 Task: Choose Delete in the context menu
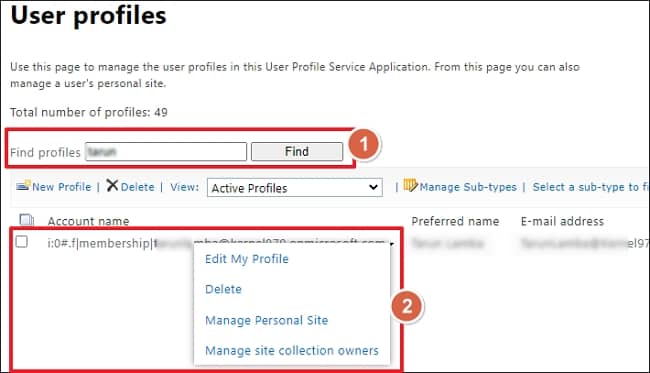[x=223, y=289]
